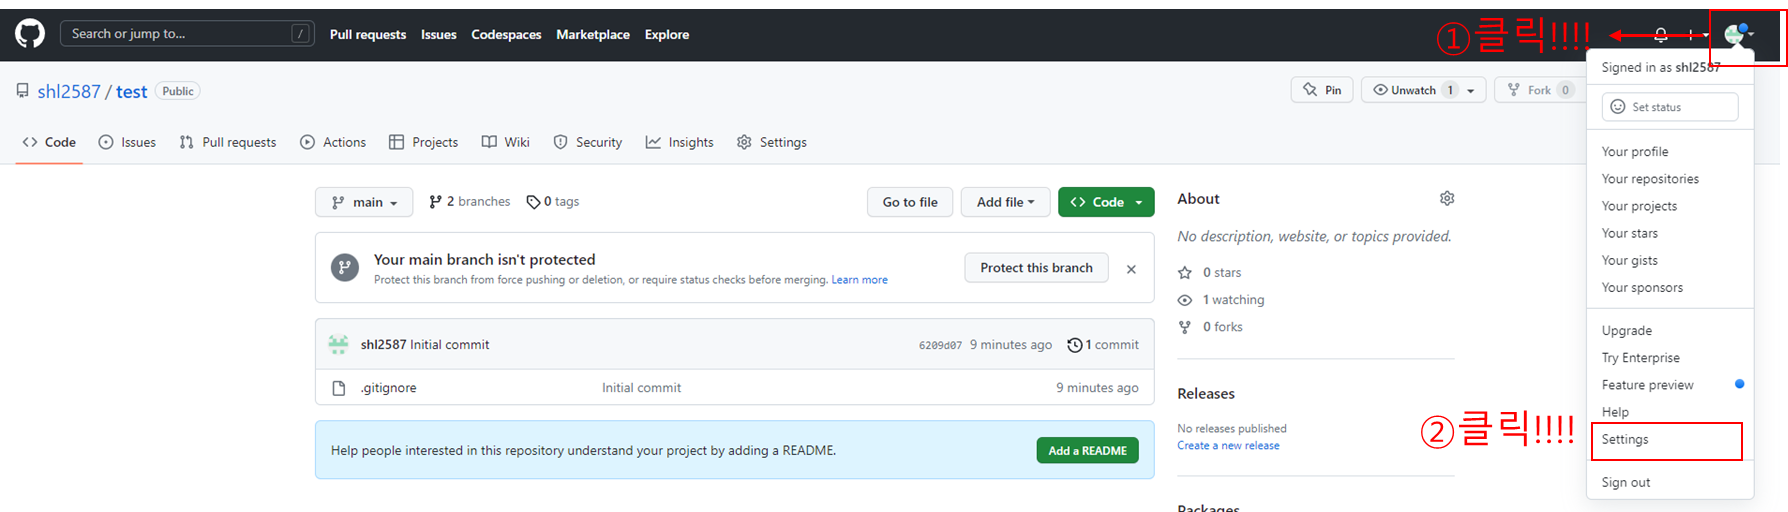Click the repository book icon beside shl2587

[x=23, y=91]
